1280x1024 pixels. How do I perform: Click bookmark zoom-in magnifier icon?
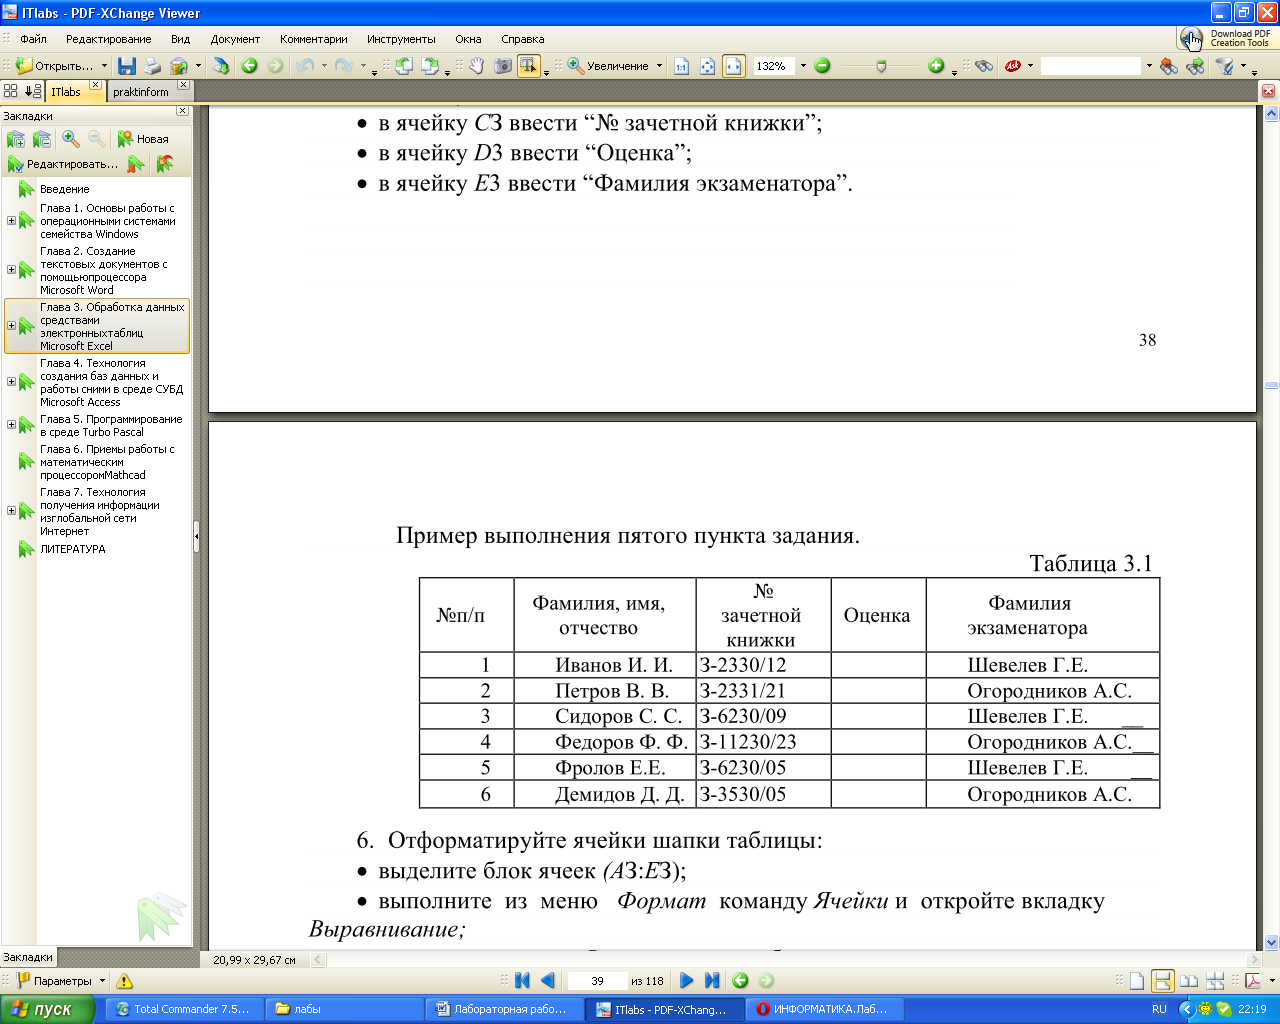(x=70, y=139)
